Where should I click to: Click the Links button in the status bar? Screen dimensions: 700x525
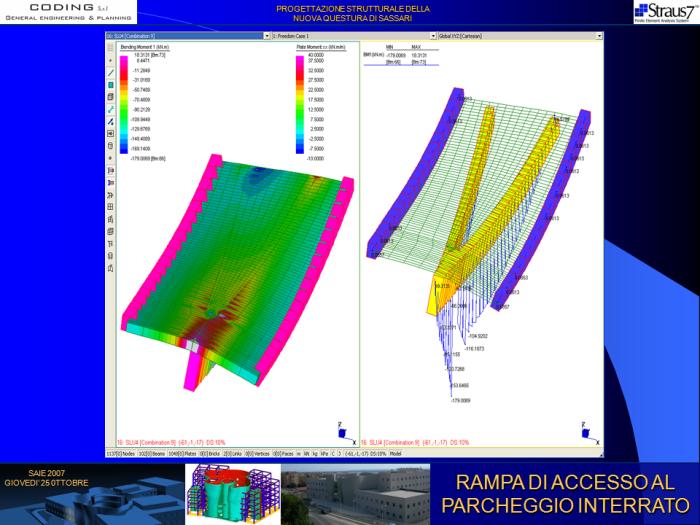pyautogui.click(x=234, y=453)
